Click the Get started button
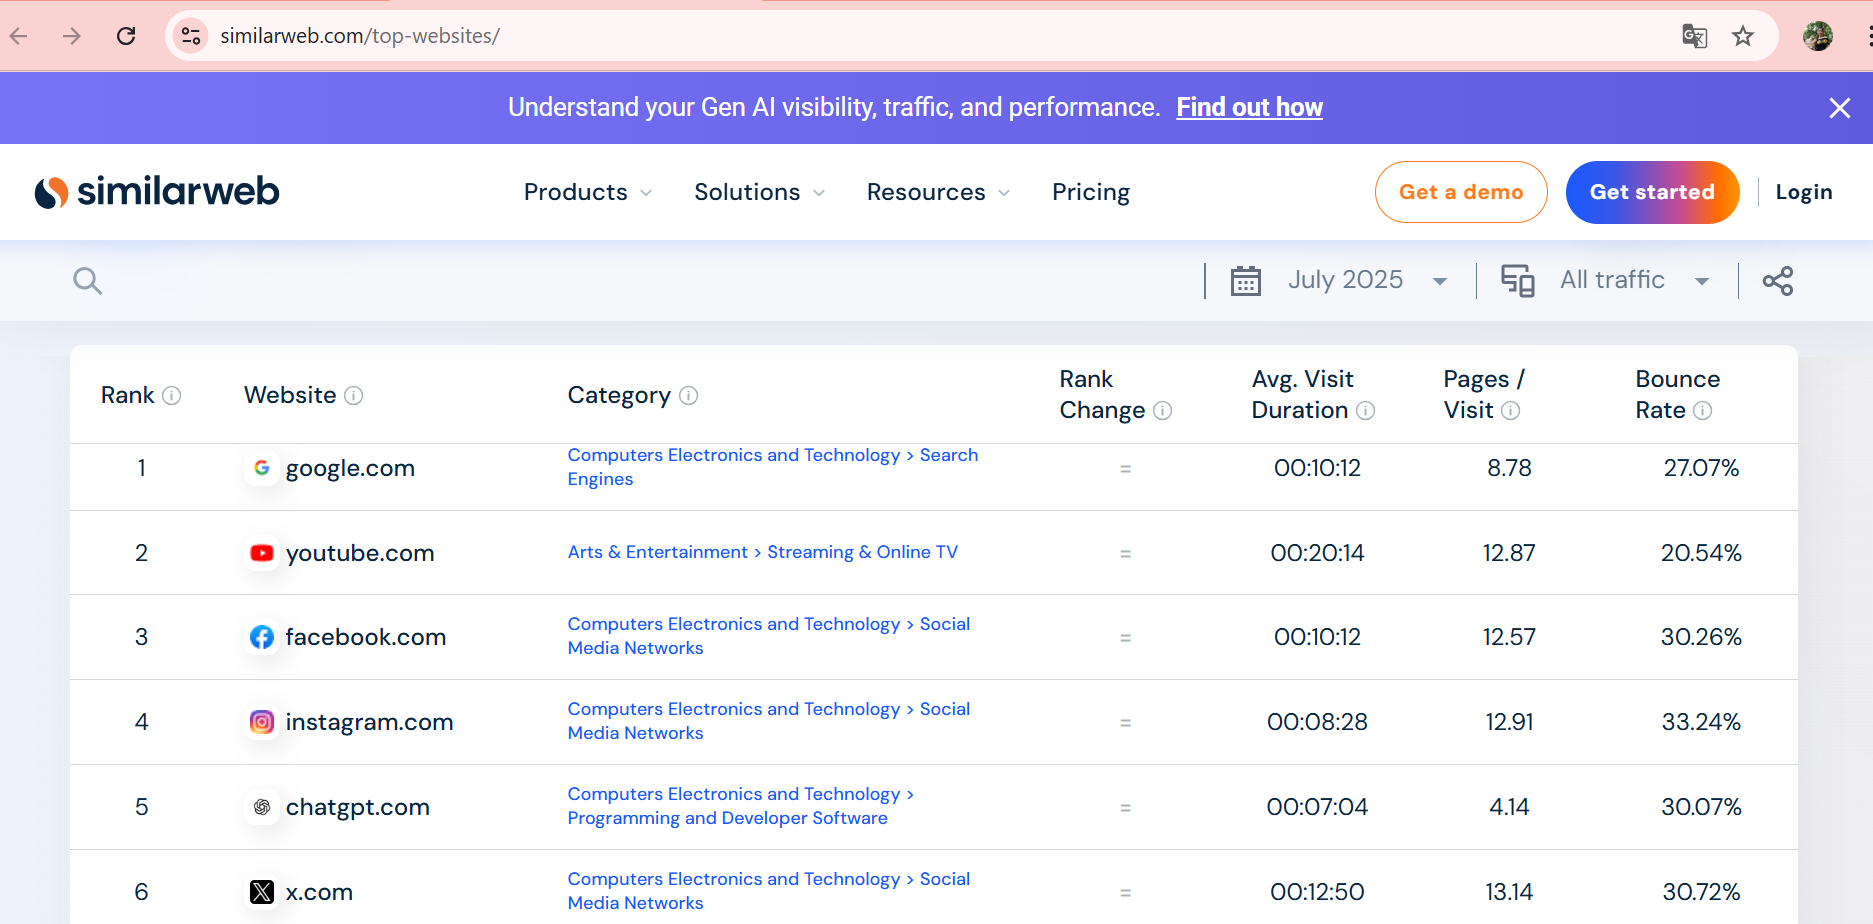This screenshot has width=1873, height=924. click(1652, 192)
